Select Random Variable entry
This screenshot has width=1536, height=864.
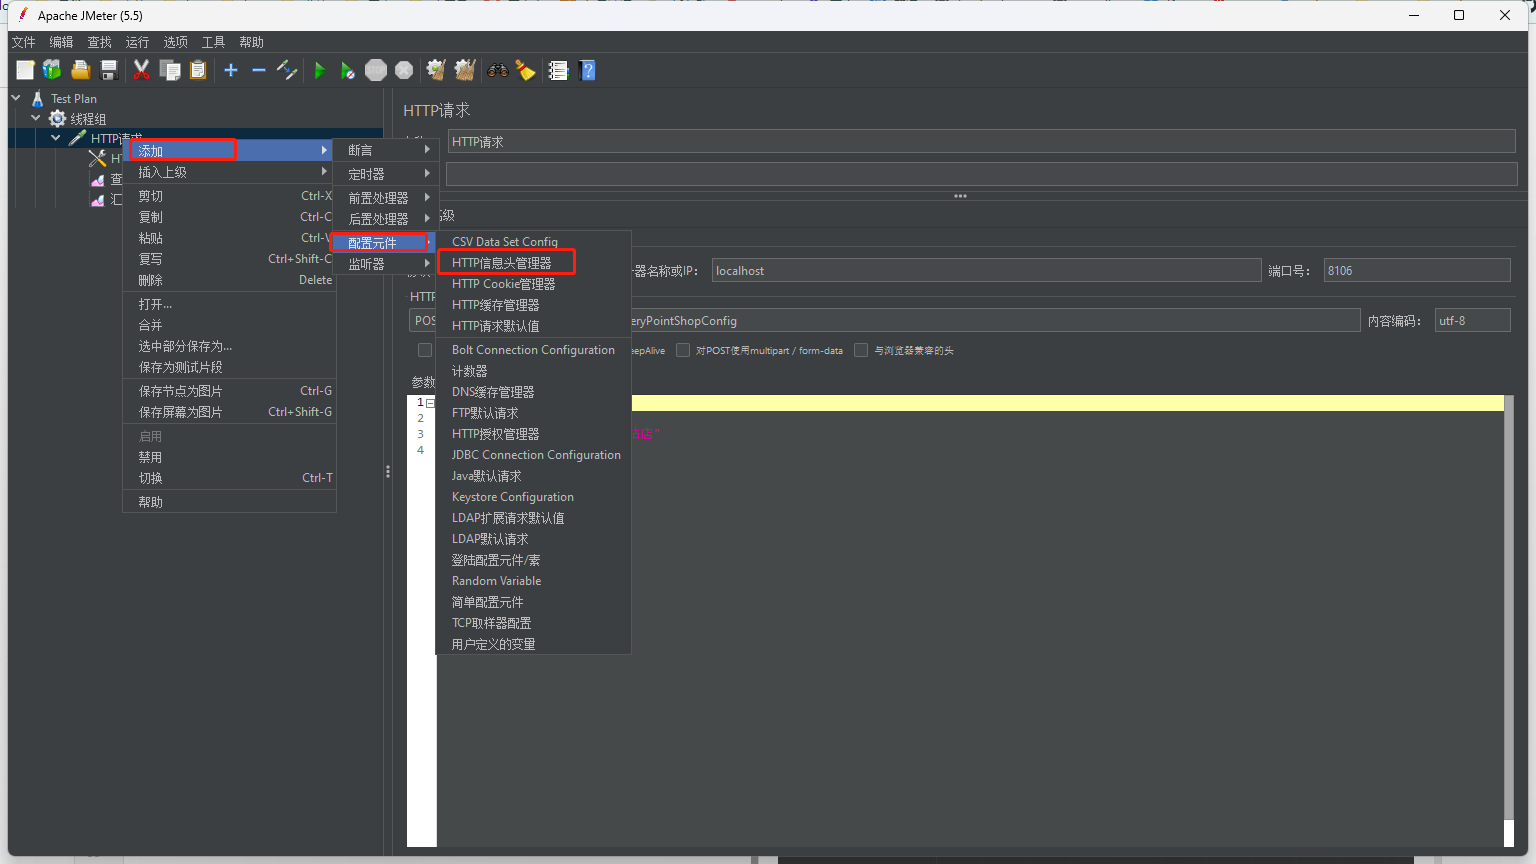(x=533, y=581)
